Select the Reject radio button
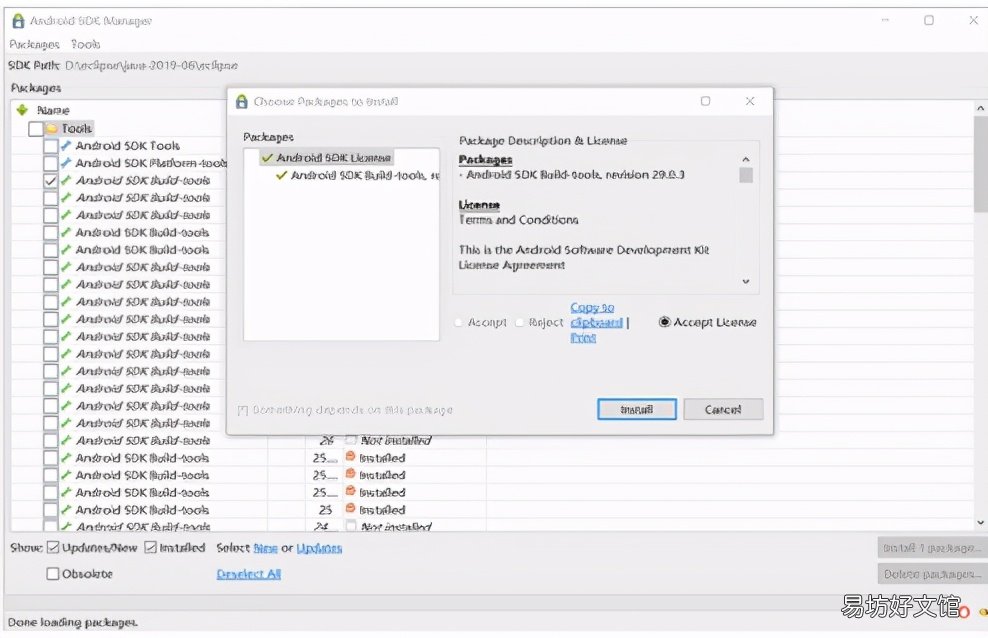The height and width of the screenshot is (638, 988). point(519,322)
